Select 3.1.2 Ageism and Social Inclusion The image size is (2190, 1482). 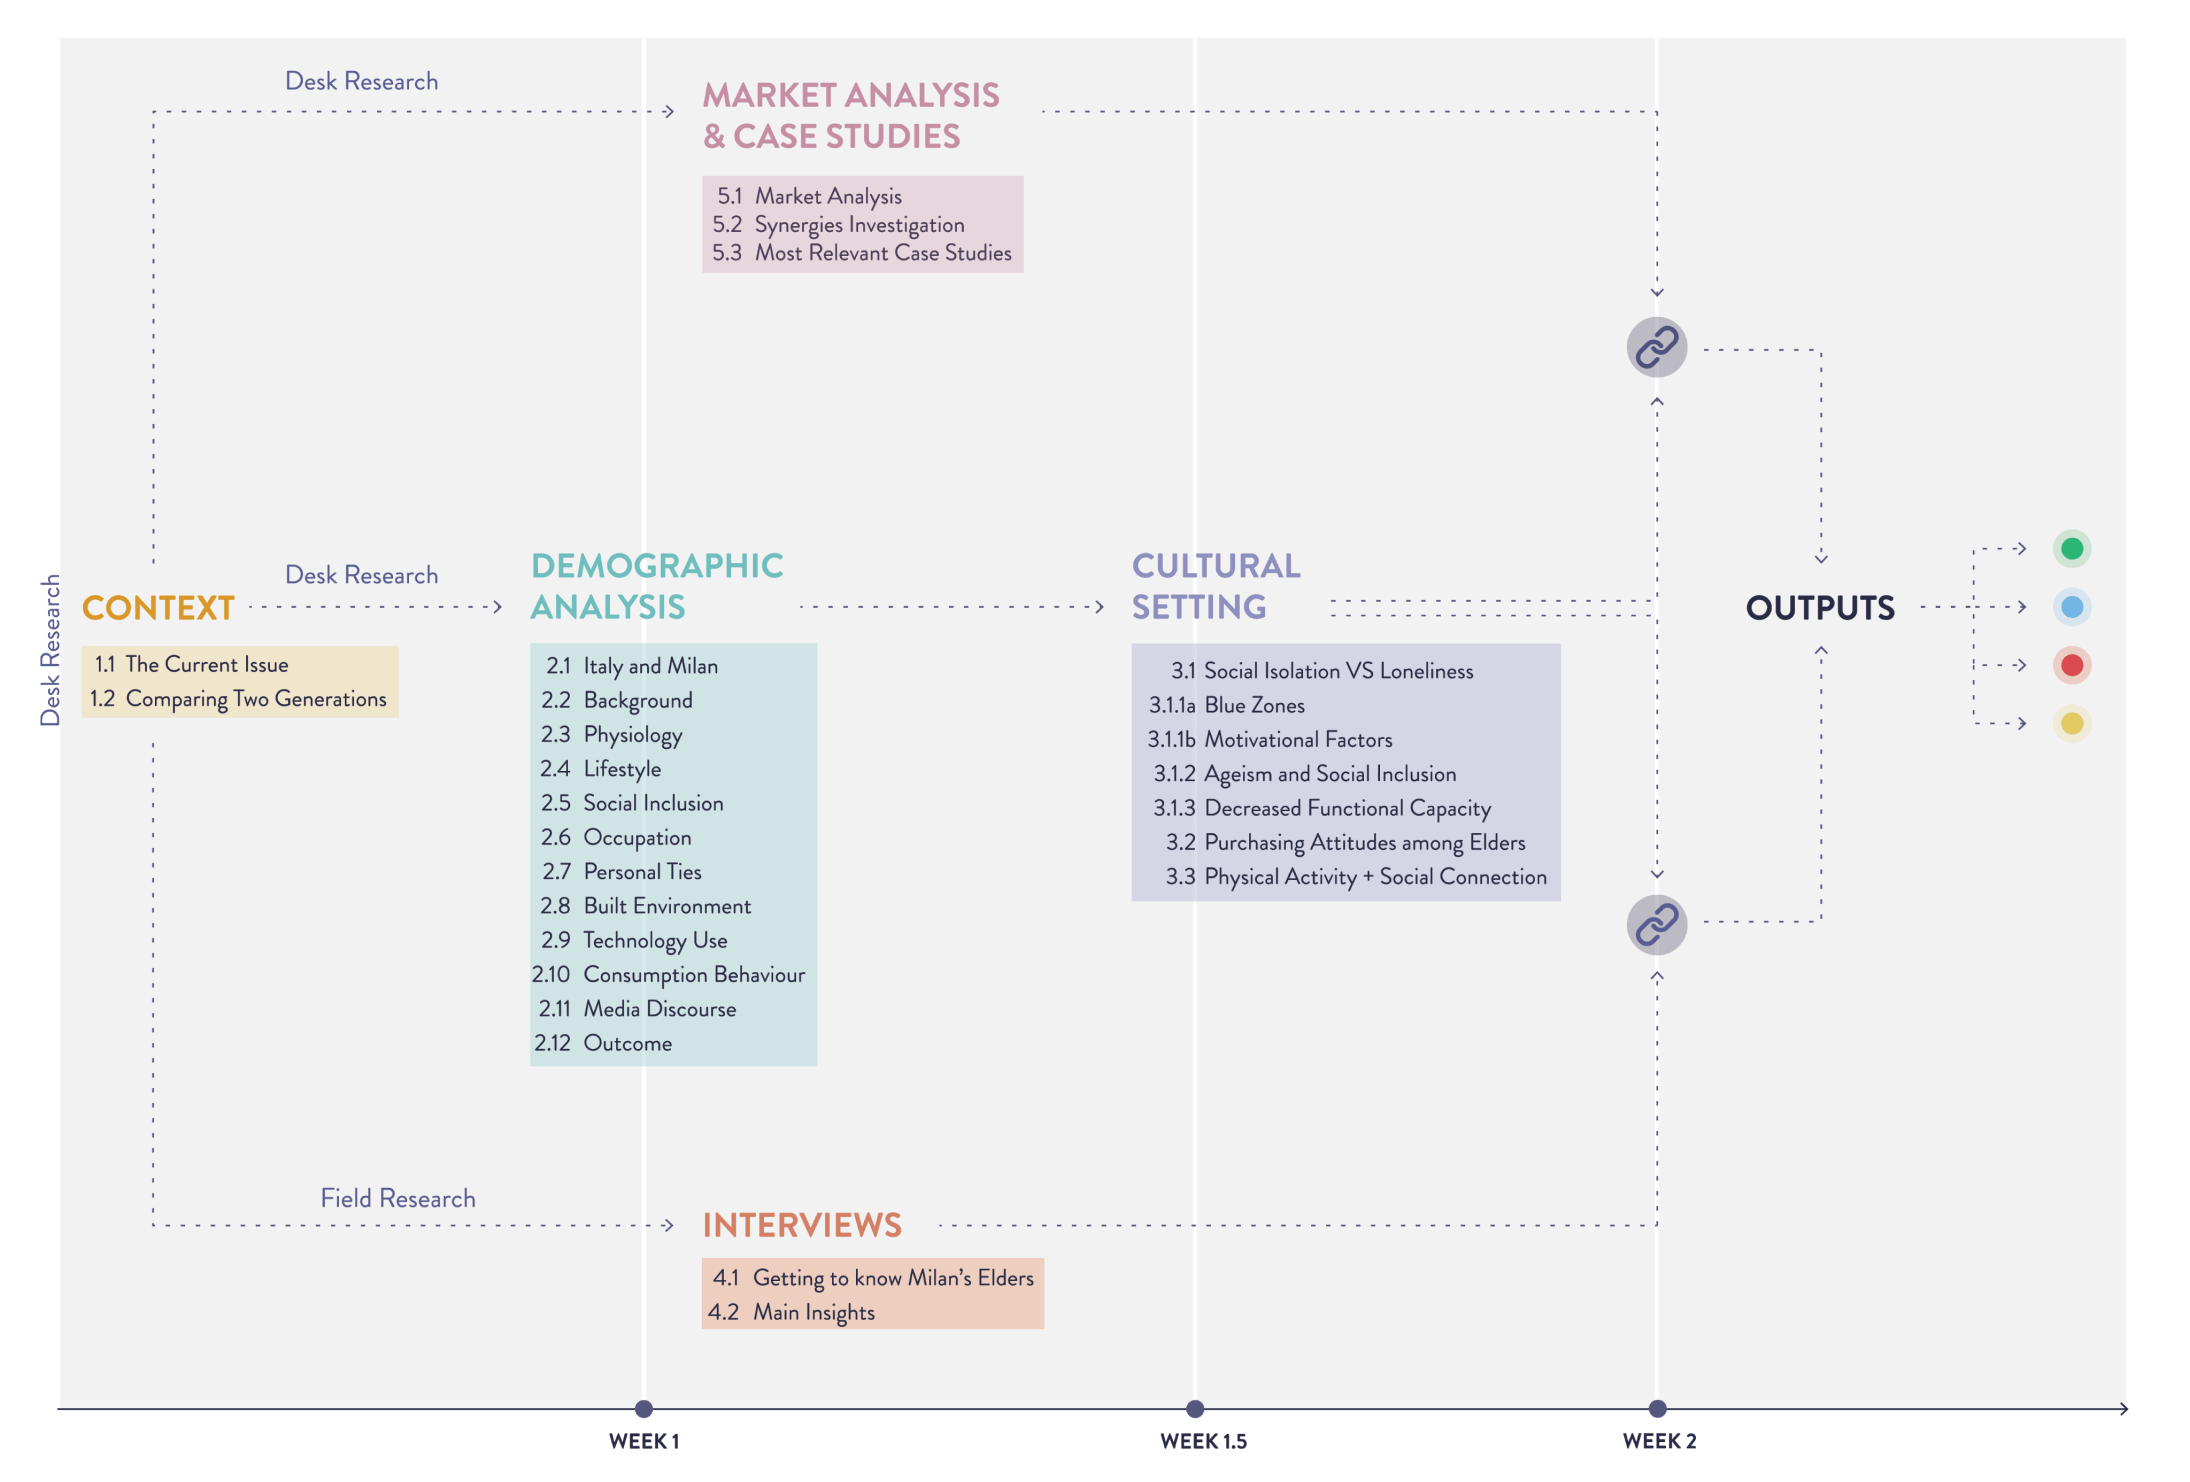coord(1304,773)
